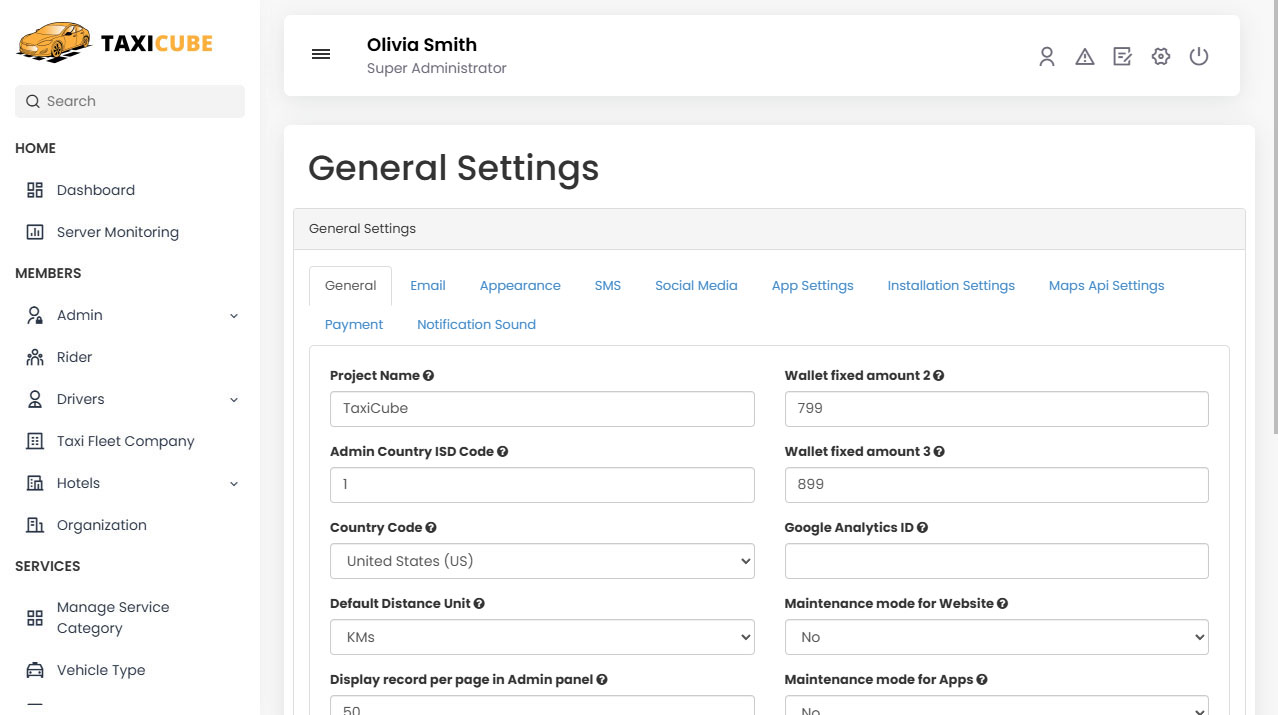Click the hamburger menu icon
This screenshot has height=715, width=1278.
click(x=321, y=55)
